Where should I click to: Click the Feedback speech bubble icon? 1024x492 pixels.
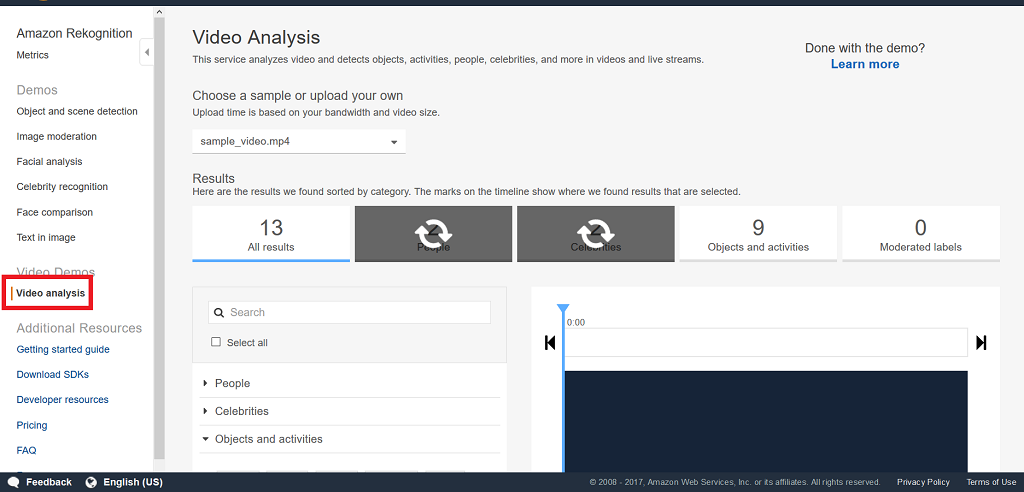coord(13,482)
